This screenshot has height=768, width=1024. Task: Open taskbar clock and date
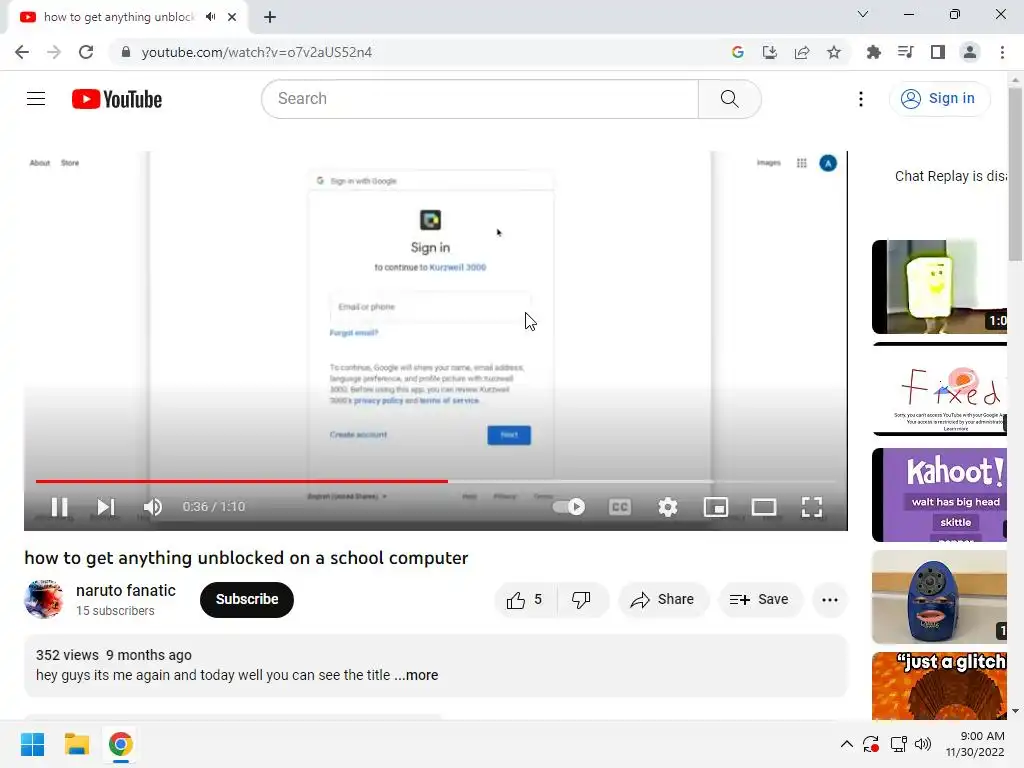[x=976, y=744]
